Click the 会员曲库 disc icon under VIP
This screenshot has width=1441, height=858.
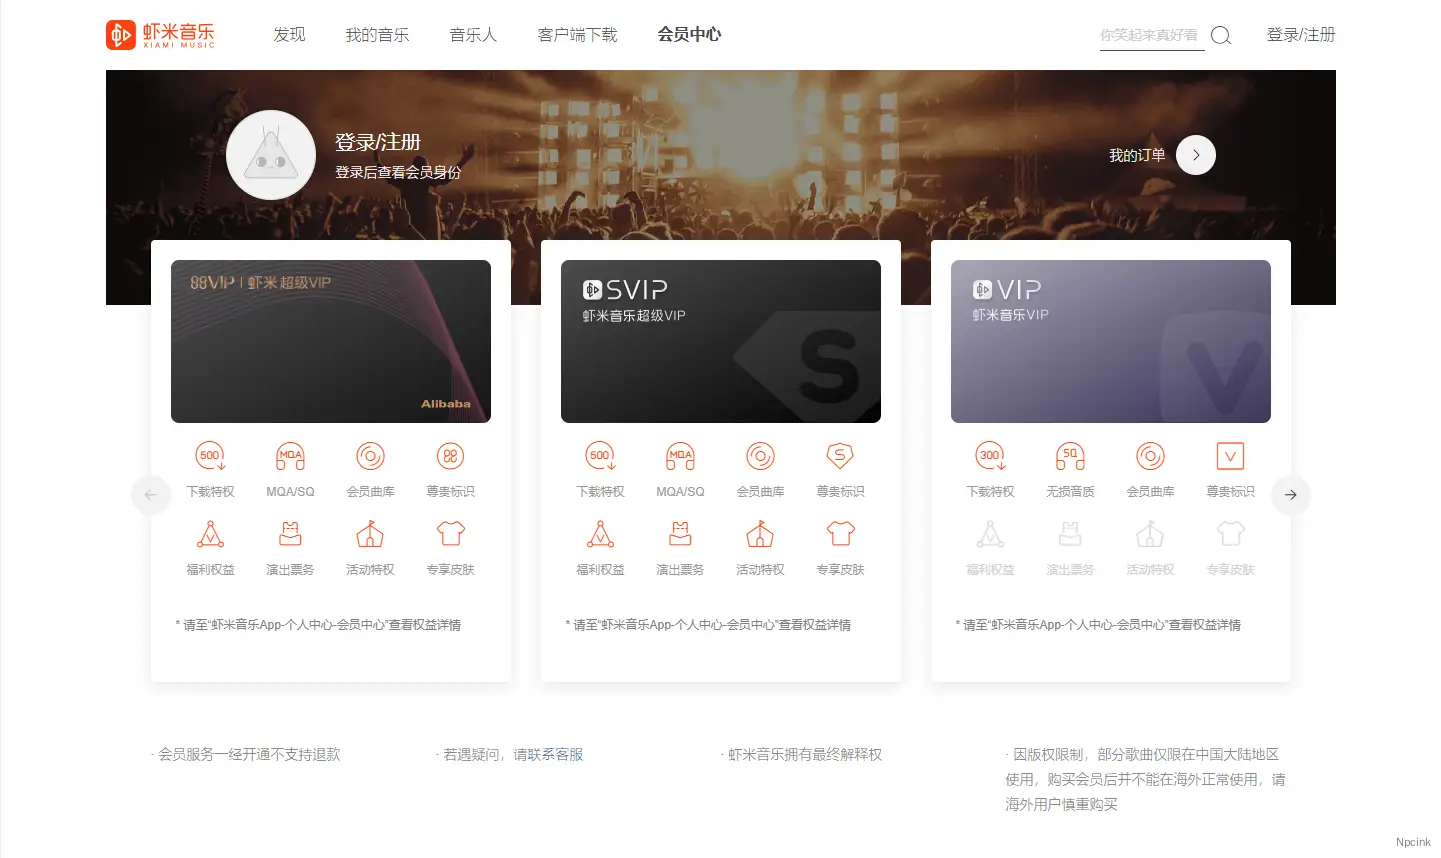pos(1150,457)
